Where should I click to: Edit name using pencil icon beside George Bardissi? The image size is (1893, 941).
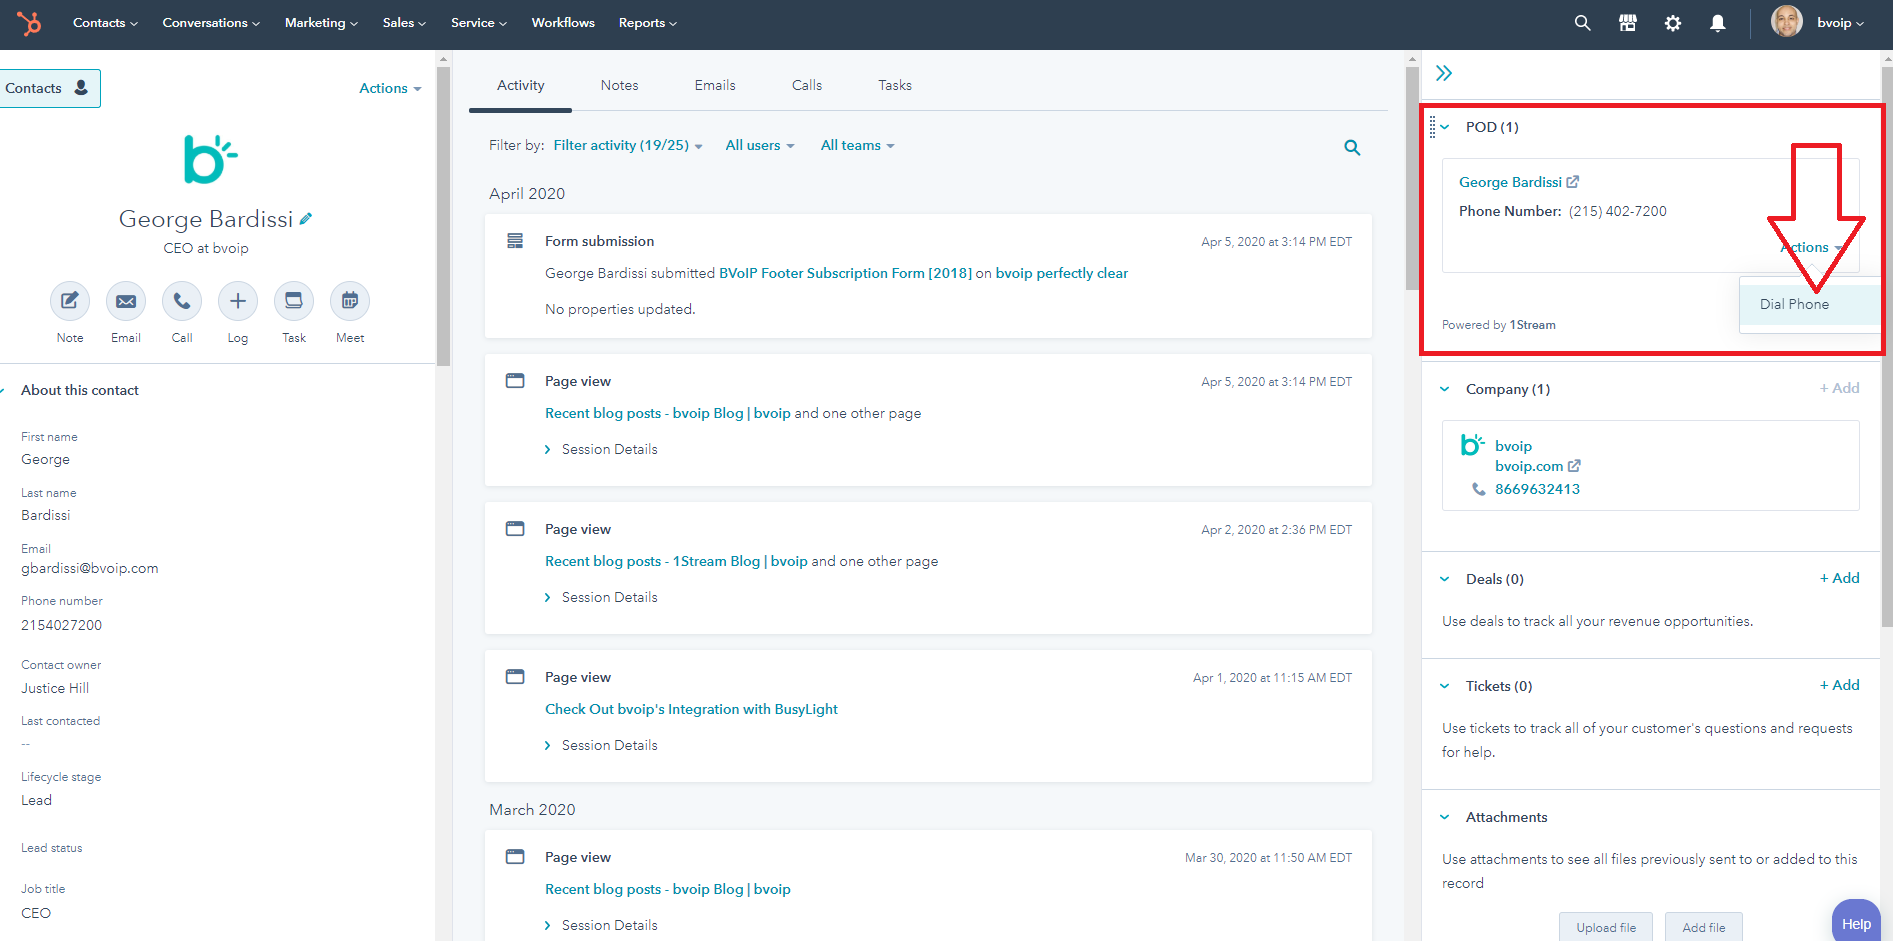[306, 218]
